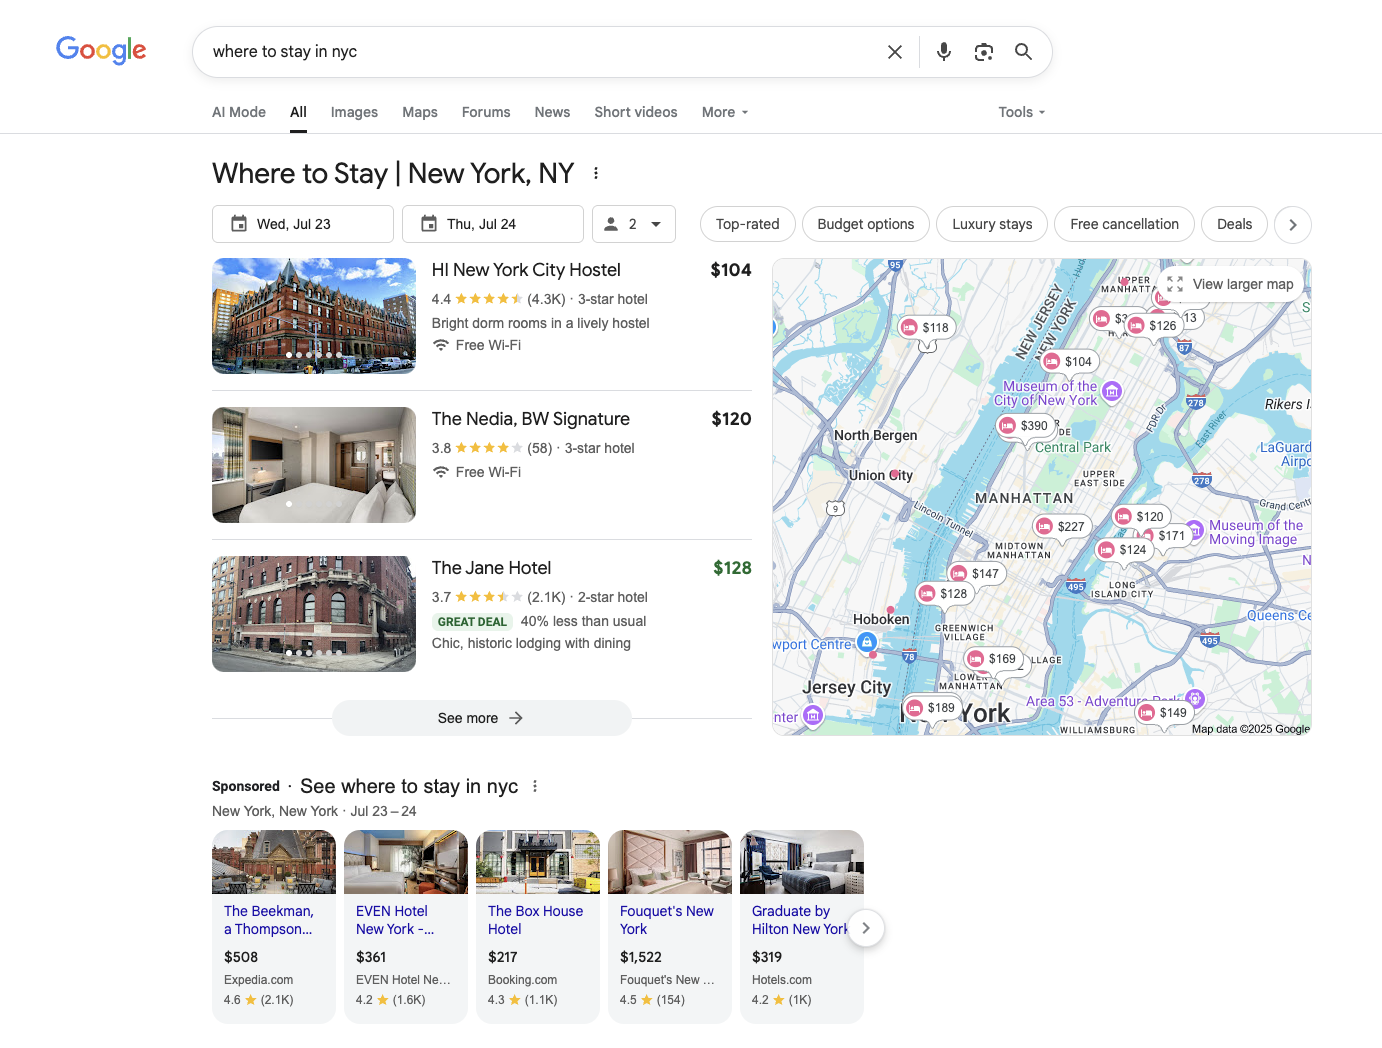Switch to News tab
The width and height of the screenshot is (1382, 1048).
click(x=552, y=112)
